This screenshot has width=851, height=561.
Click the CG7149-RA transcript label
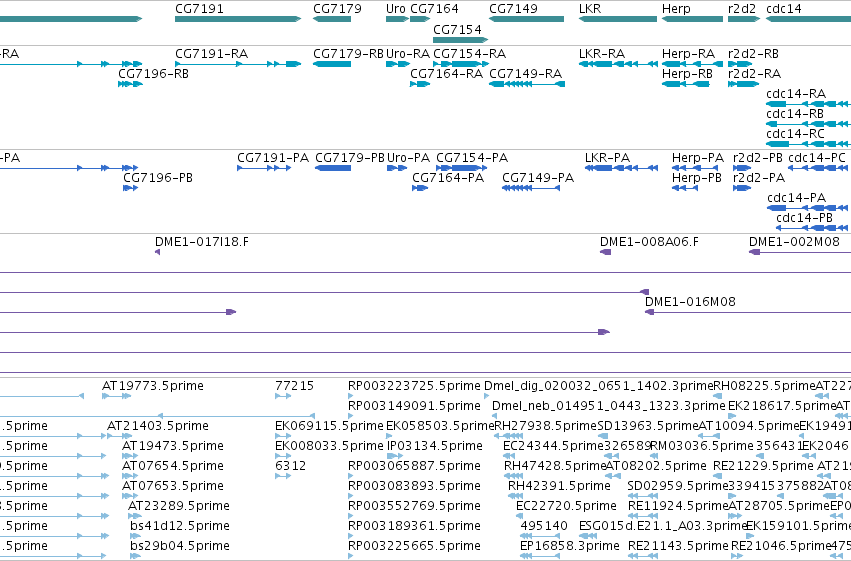525,74
